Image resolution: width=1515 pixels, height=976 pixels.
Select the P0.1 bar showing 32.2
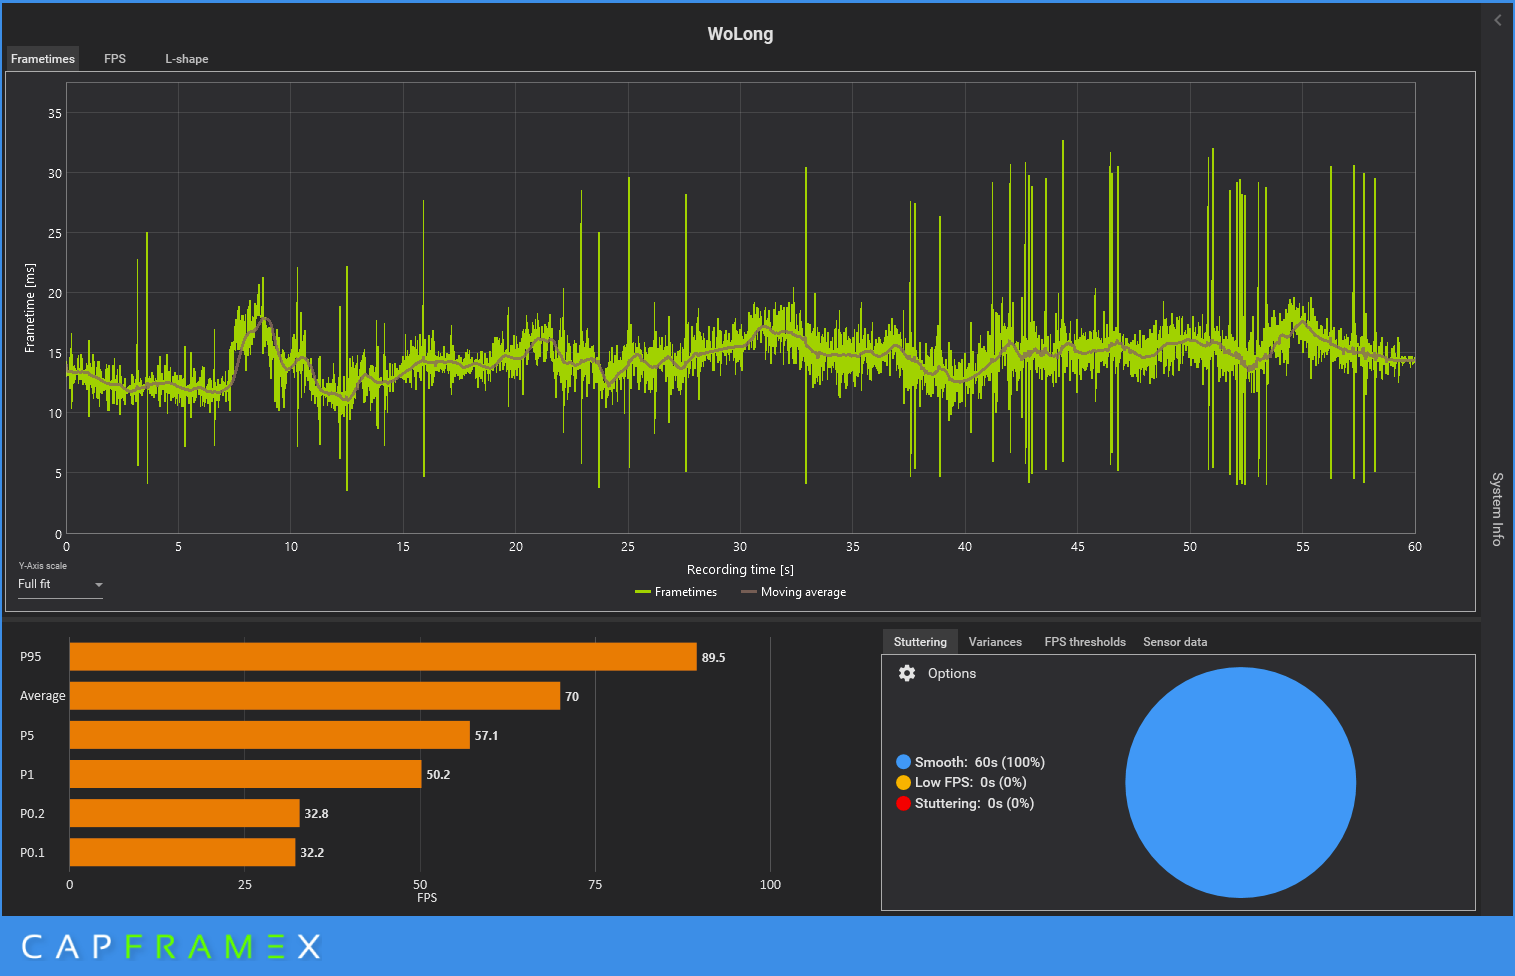tap(183, 852)
